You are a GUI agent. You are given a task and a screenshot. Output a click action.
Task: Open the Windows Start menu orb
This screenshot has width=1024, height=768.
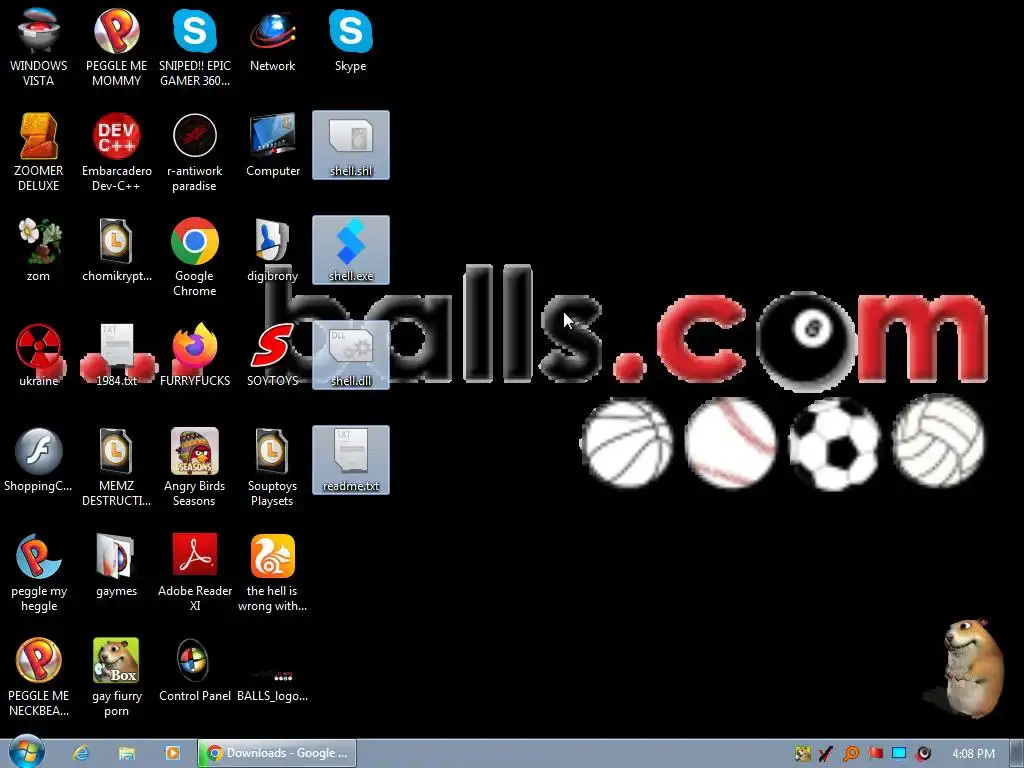(26, 752)
